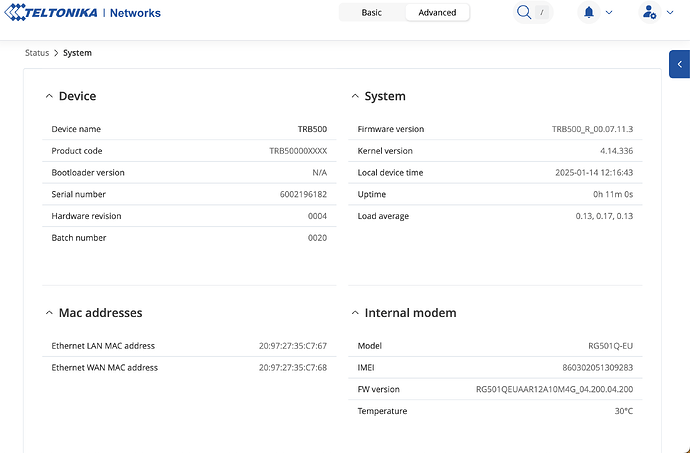Expand the user account dropdown chevron
This screenshot has width=690, height=453.
tap(670, 12)
